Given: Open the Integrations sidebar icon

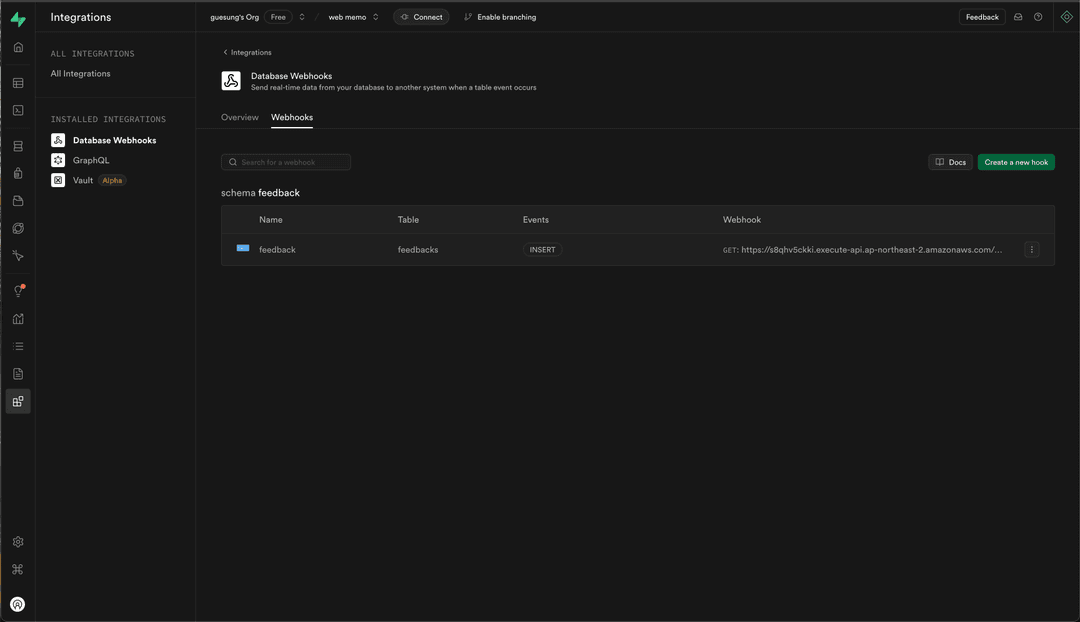Looking at the screenshot, I should pos(18,402).
